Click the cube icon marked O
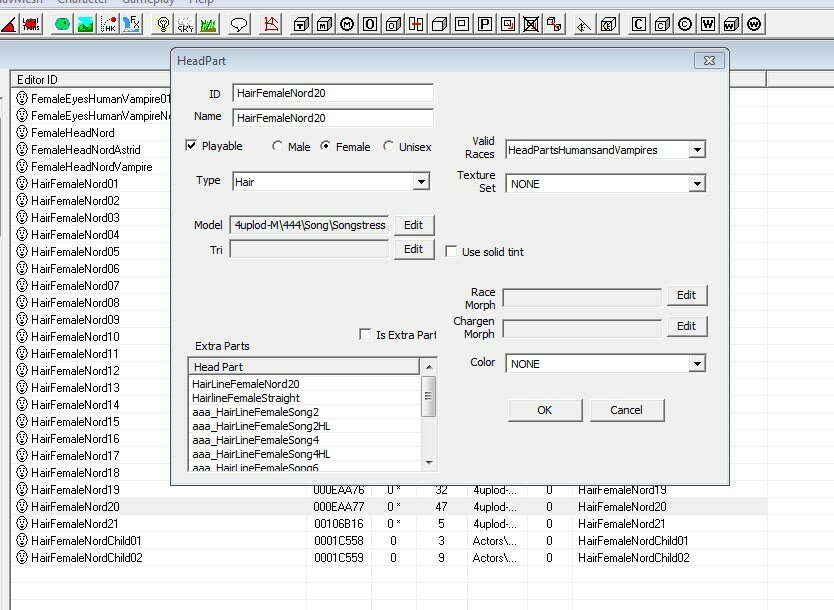The image size is (834, 610). pyautogui.click(x=393, y=24)
